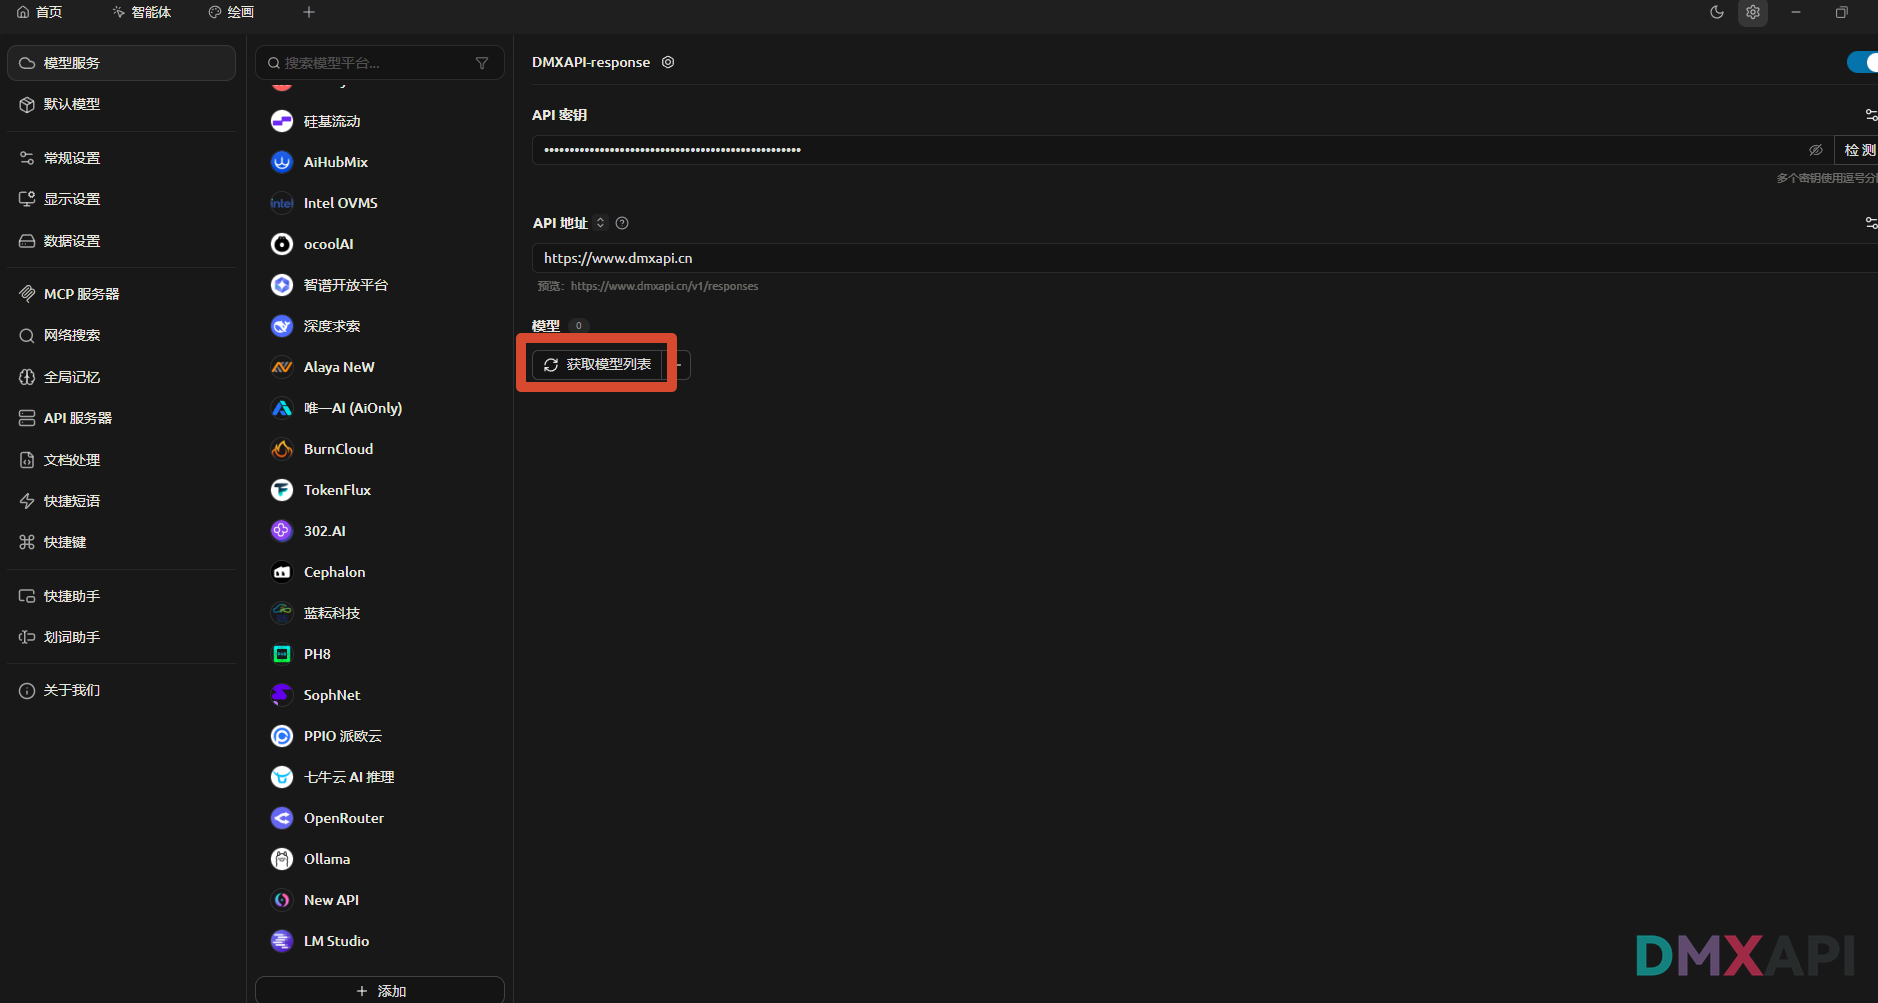Click the 获取模型列表 button
The height and width of the screenshot is (1003, 1878).
[x=598, y=365]
